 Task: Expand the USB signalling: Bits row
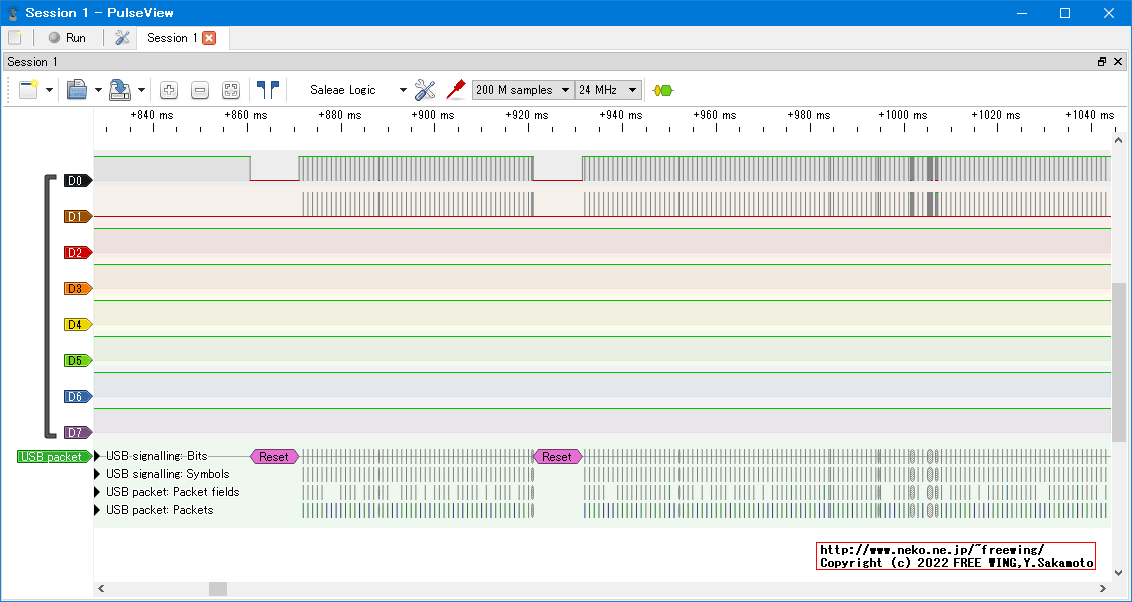pos(98,456)
